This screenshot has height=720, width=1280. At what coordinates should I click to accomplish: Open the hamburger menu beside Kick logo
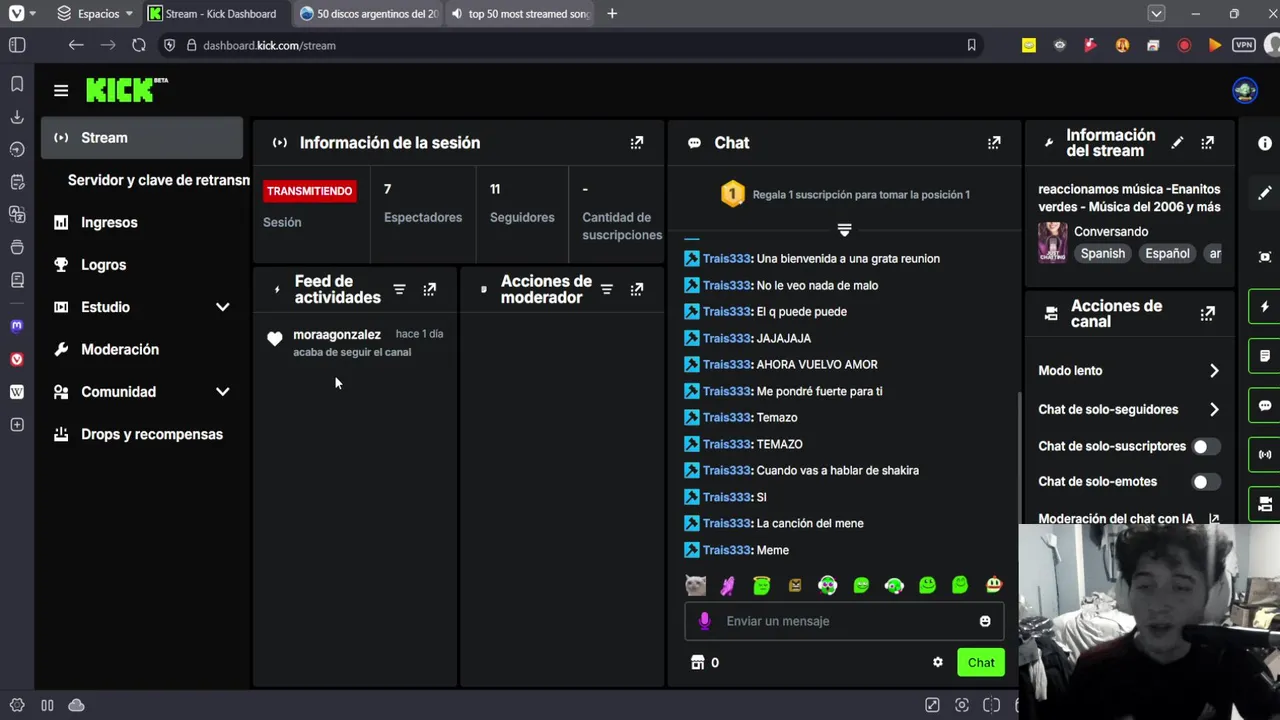click(x=61, y=90)
